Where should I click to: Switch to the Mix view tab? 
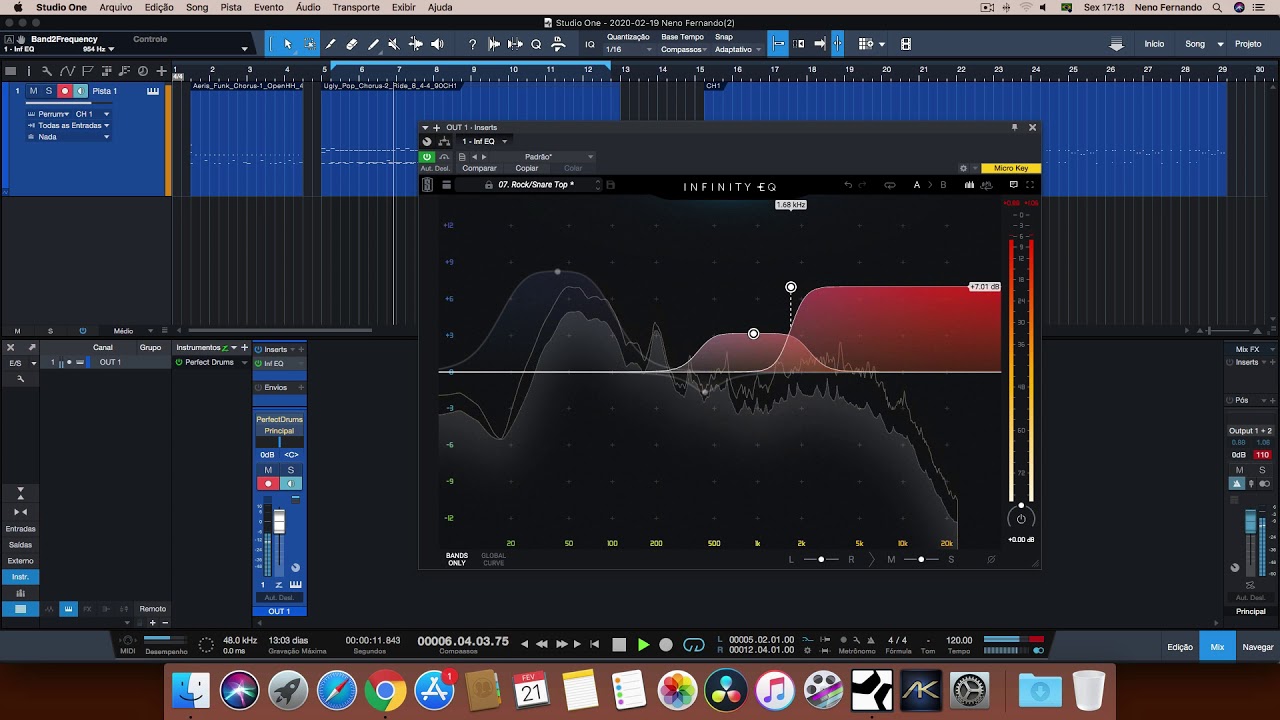click(1217, 647)
